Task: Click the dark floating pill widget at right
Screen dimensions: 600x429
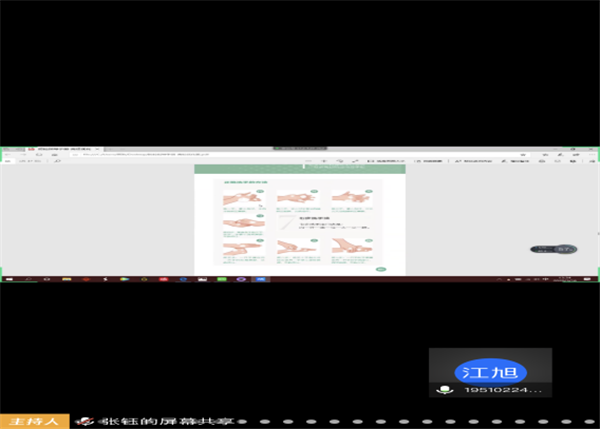Action: pos(554,249)
